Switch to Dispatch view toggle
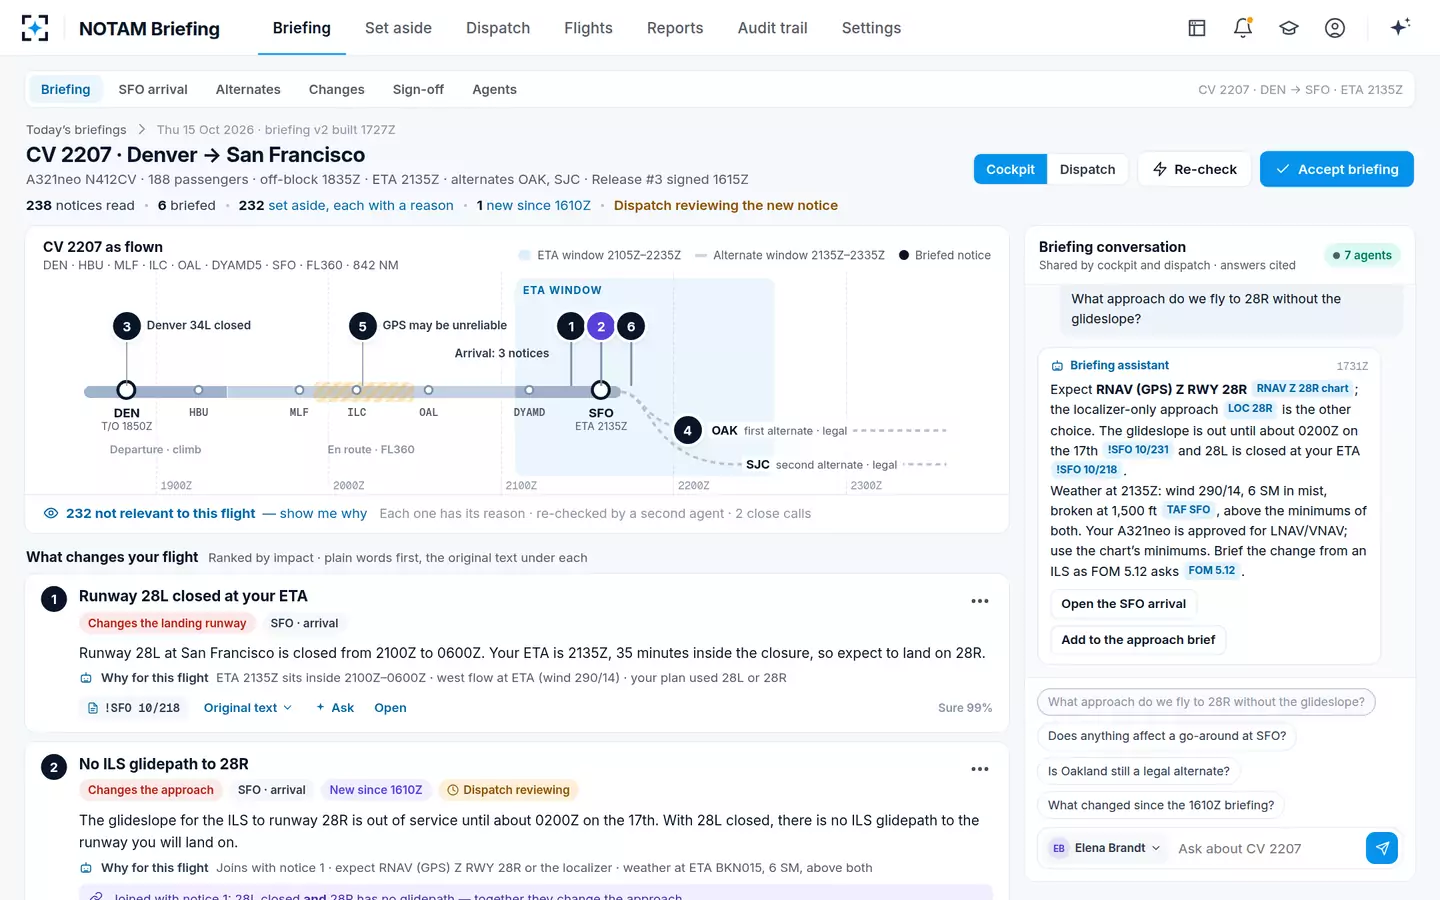The width and height of the screenshot is (1440, 900). coord(1087,169)
